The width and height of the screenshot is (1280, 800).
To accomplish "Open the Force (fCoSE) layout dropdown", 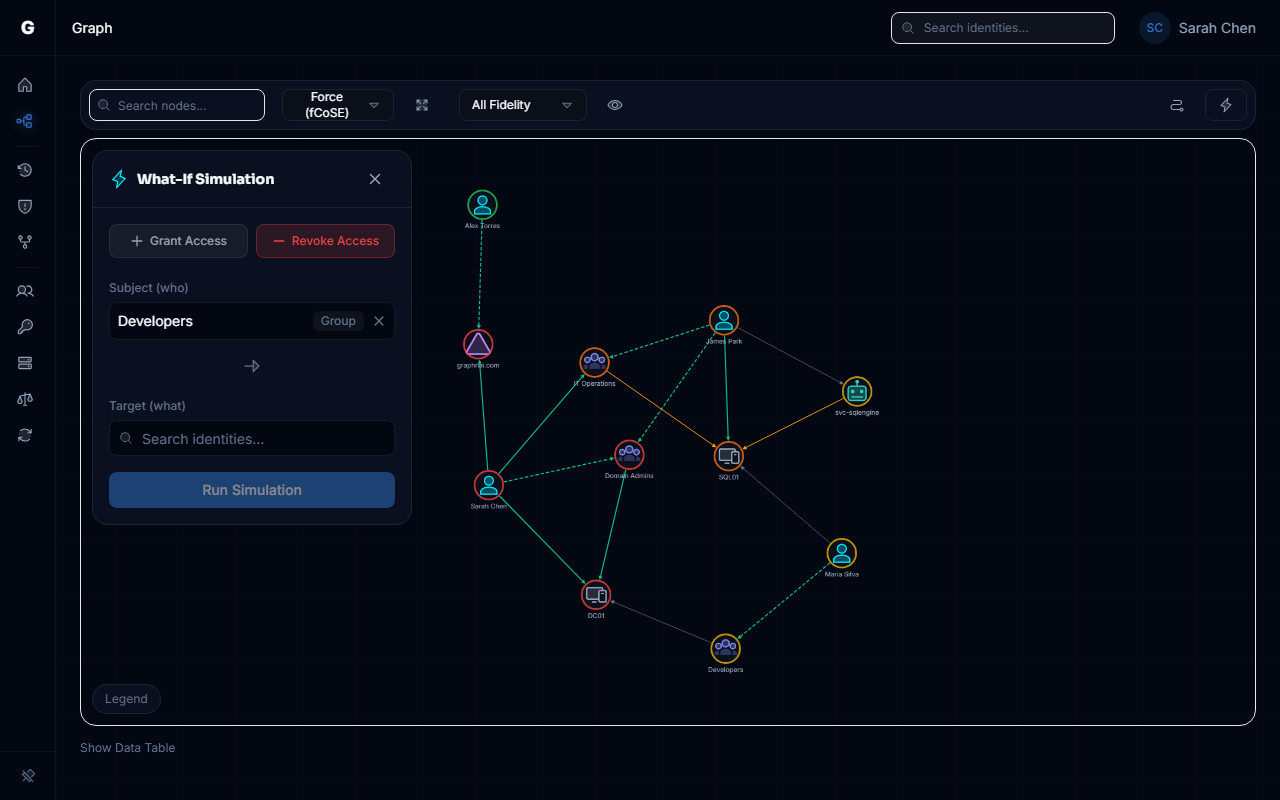I will tap(338, 105).
